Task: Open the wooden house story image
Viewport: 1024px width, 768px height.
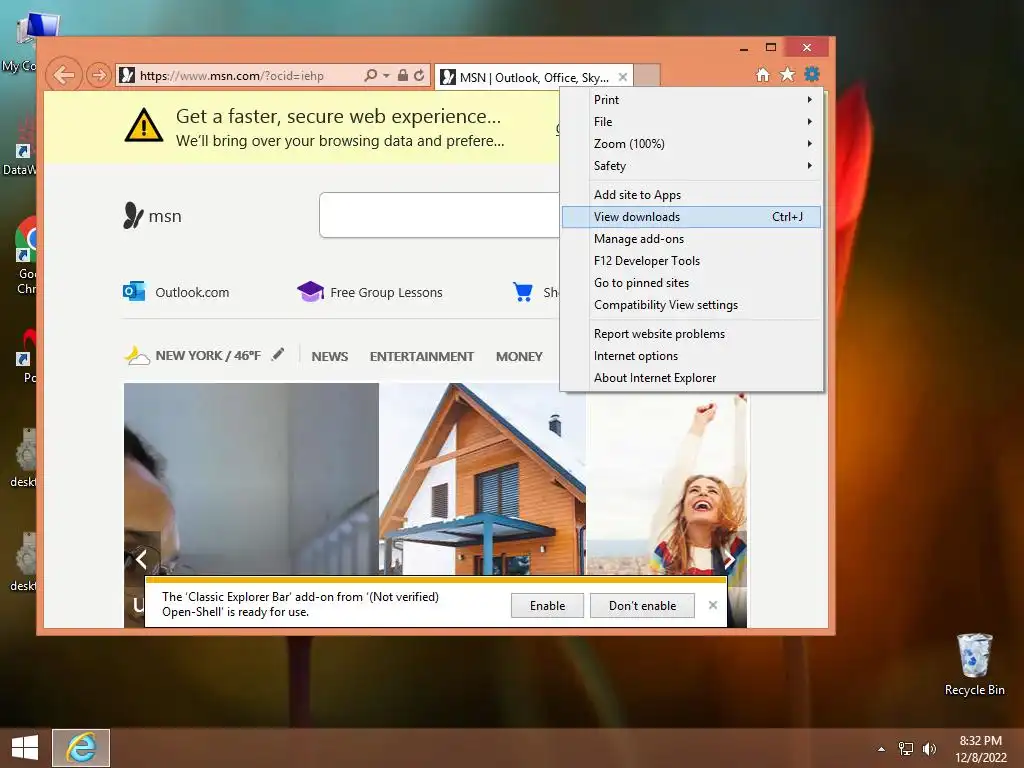Action: [482, 479]
